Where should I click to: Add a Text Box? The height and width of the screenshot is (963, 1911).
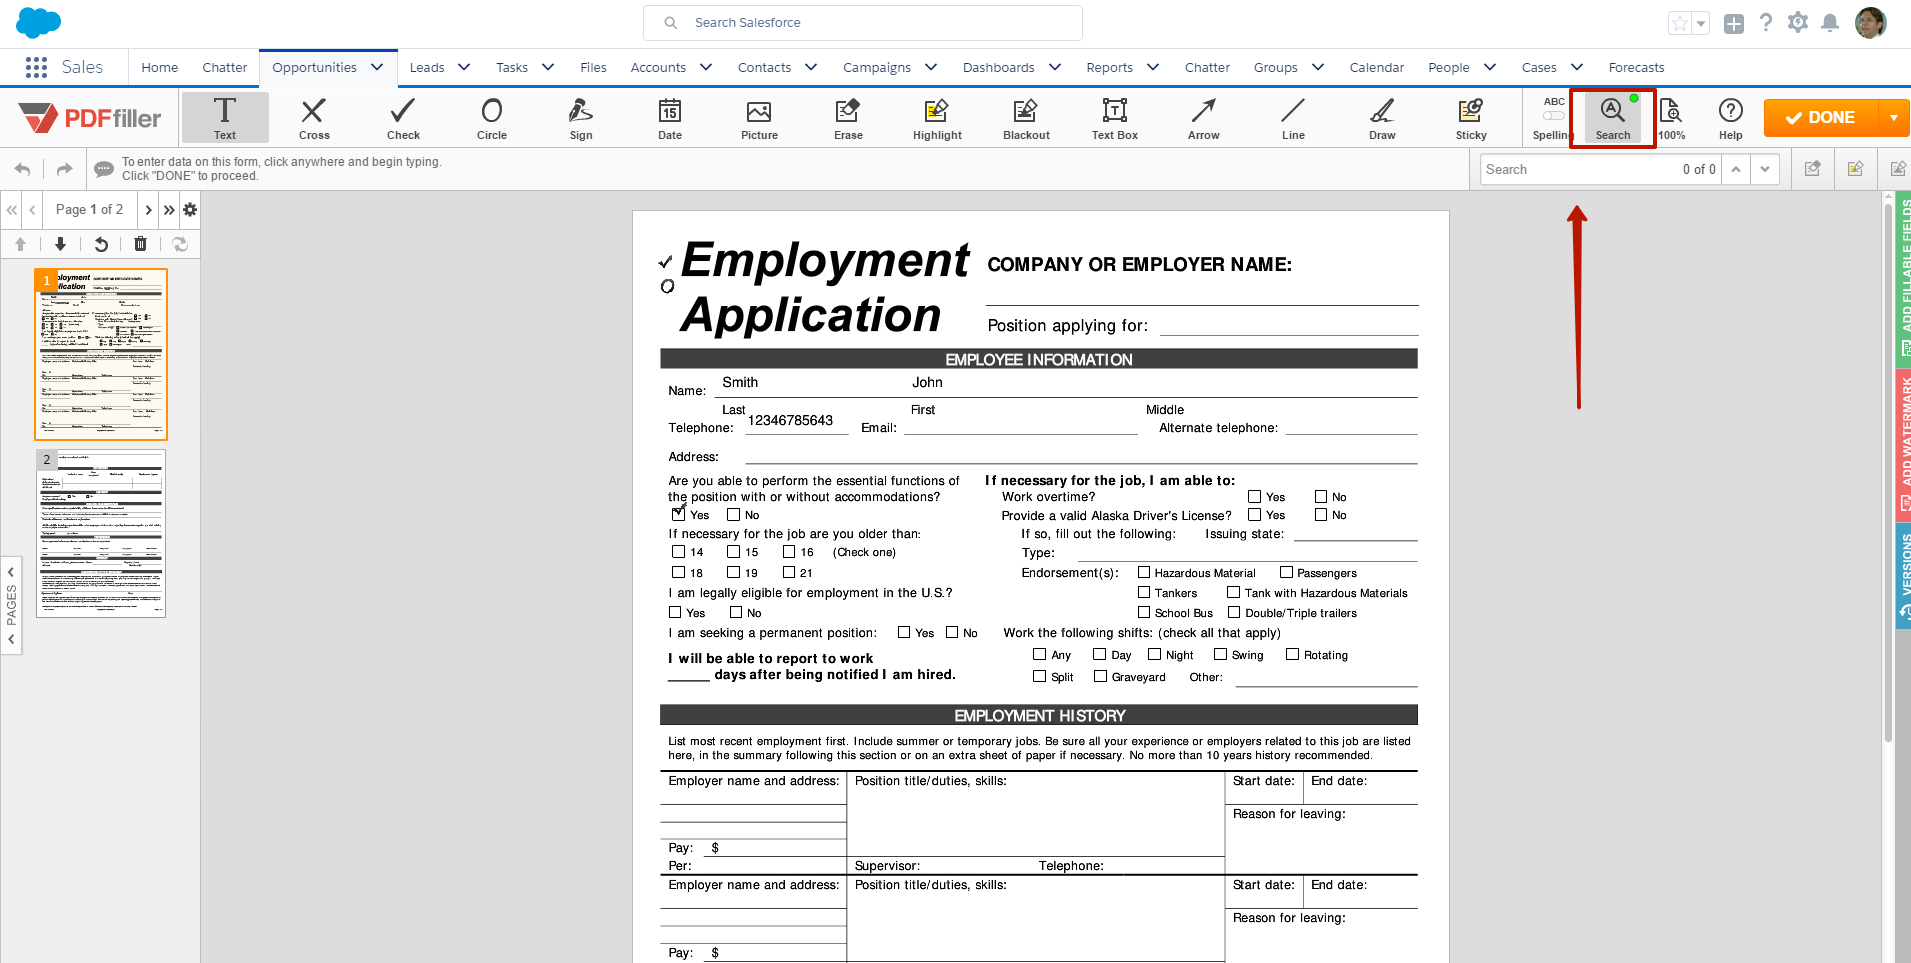click(1115, 117)
